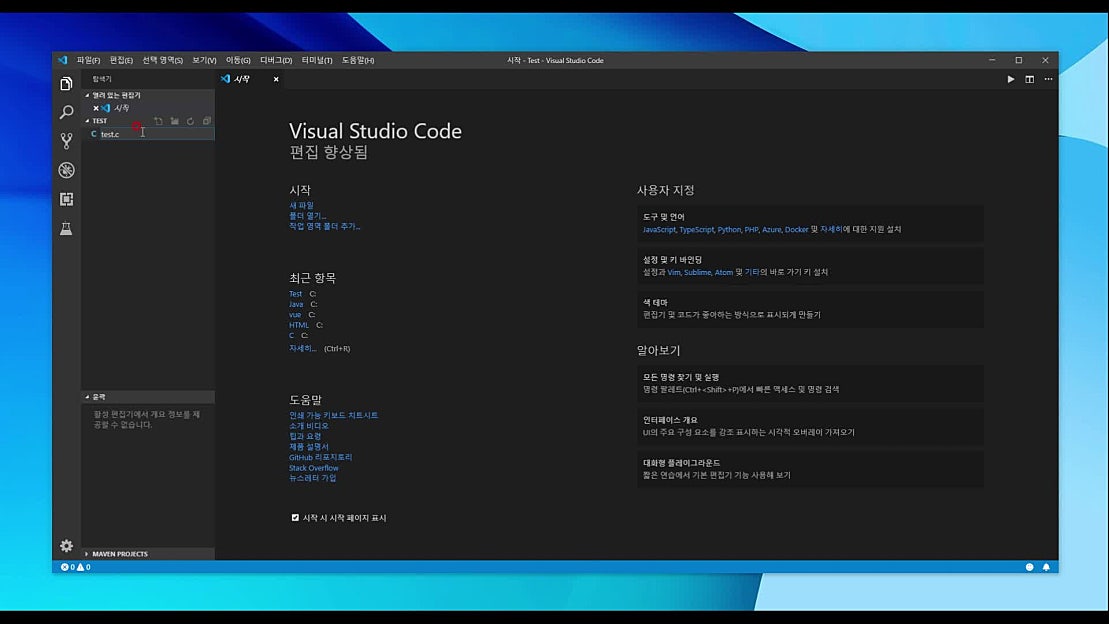The image size is (1109, 624).
Task: Create a new folder via the Explorer toolbar icon
Action: click(x=174, y=120)
